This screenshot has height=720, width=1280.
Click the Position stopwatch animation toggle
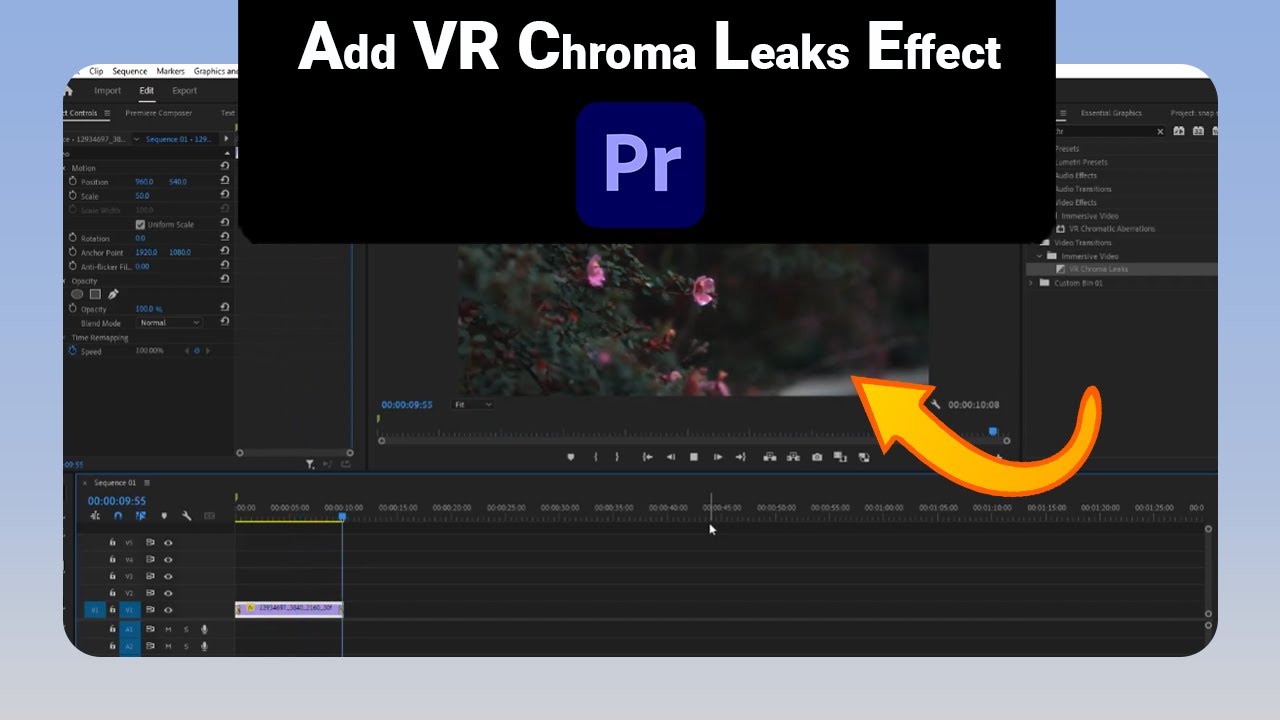coord(73,182)
